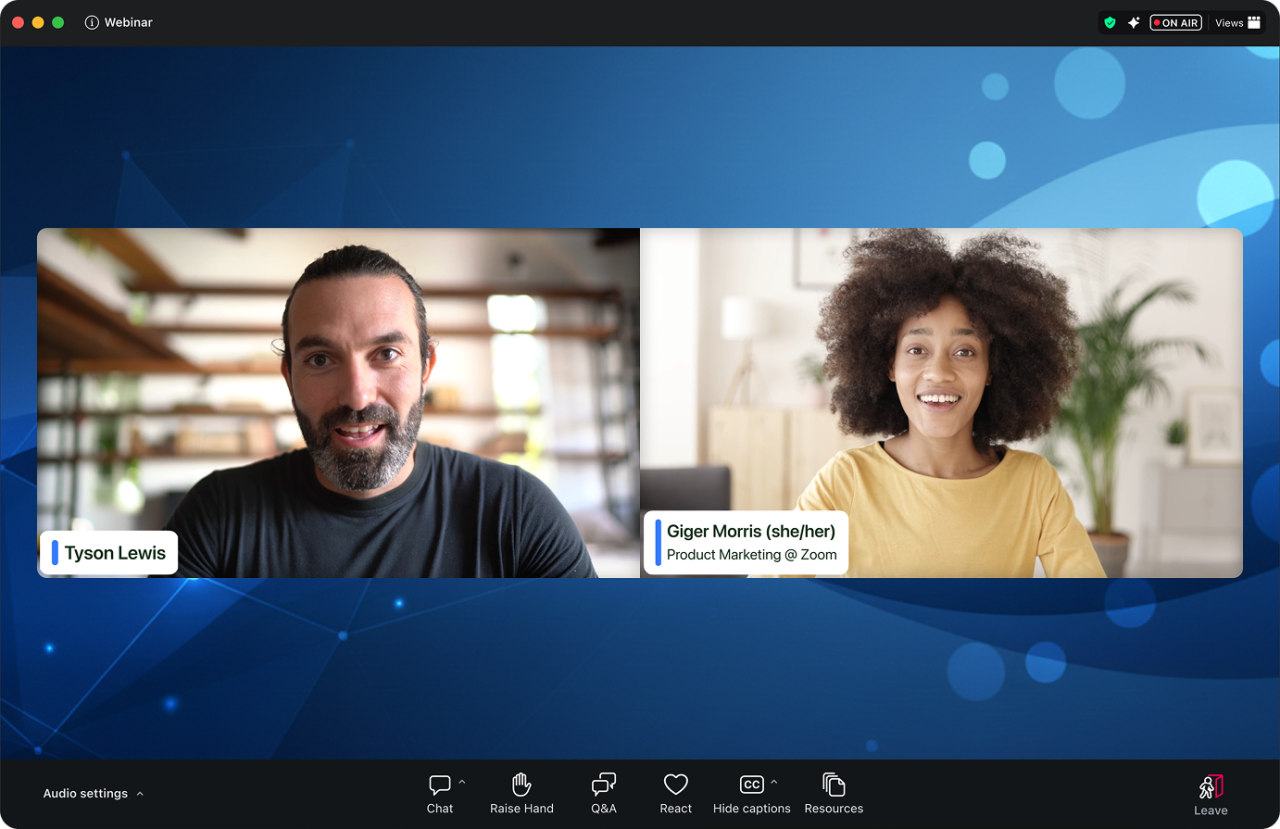Click the Leave webinar icon
This screenshot has height=829, width=1280.
(1211, 787)
